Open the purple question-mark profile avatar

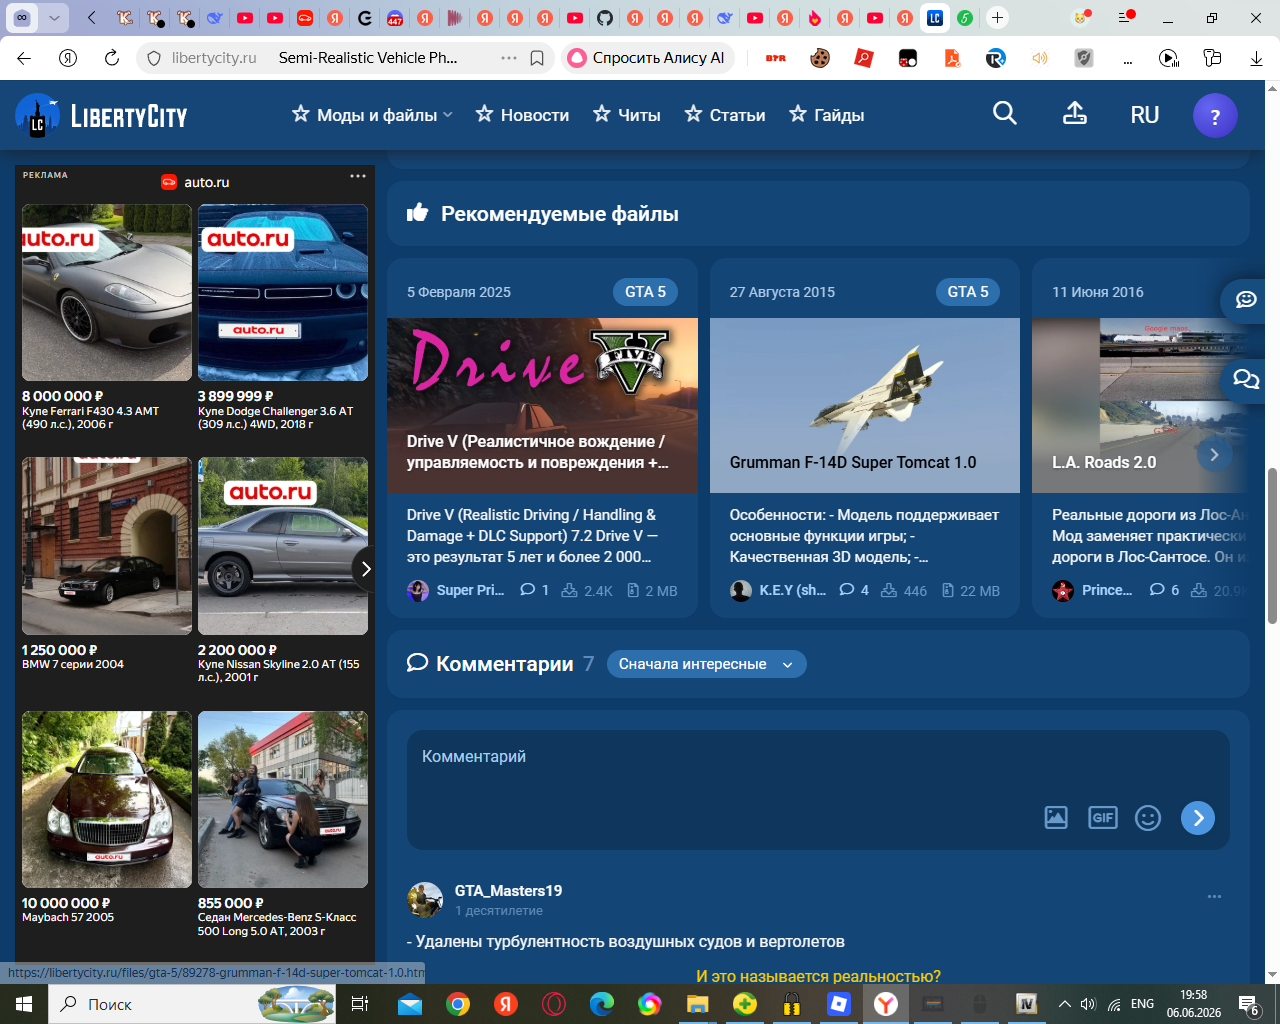1215,116
